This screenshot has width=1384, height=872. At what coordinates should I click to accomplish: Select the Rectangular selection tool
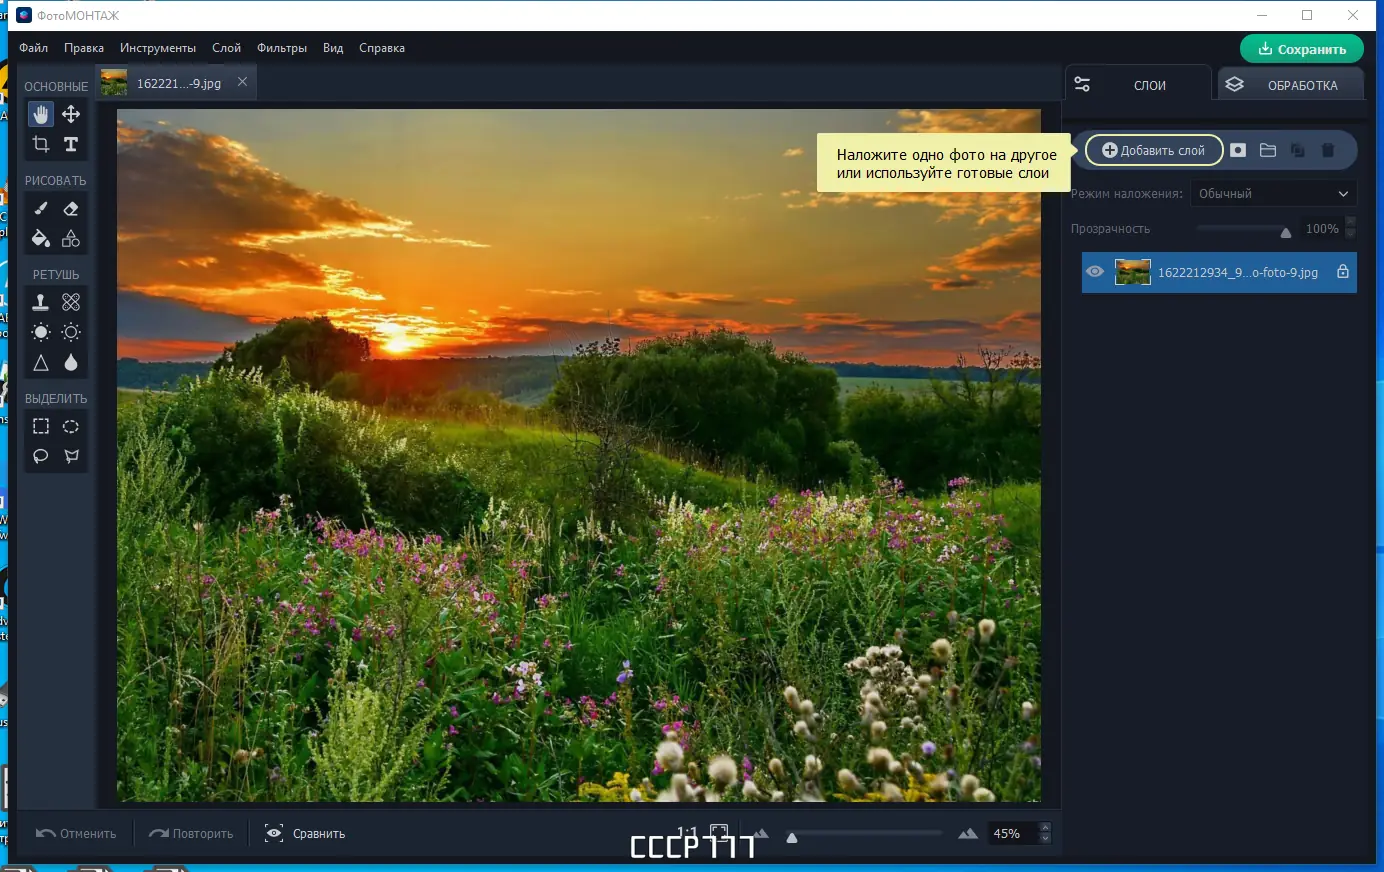41,426
